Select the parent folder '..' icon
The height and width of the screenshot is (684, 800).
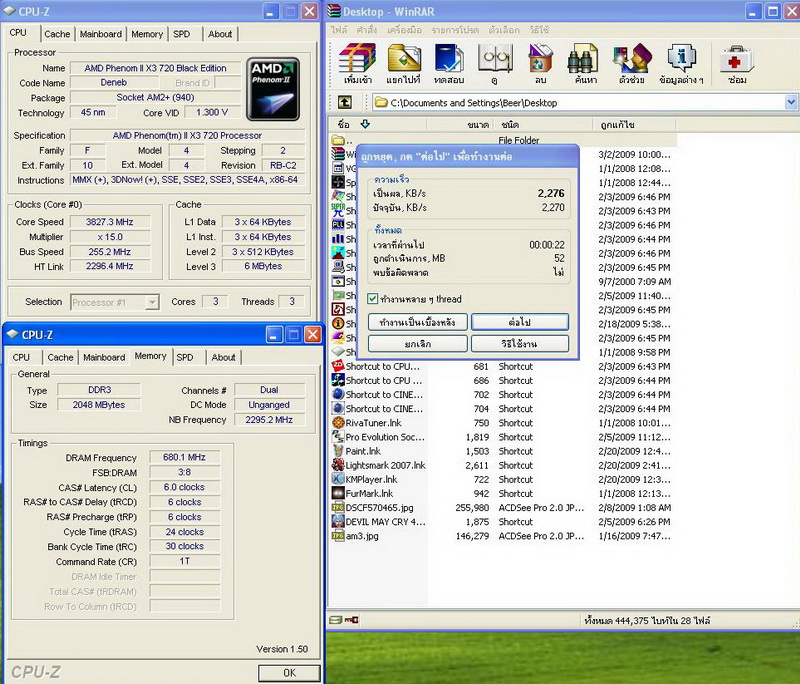(338, 140)
